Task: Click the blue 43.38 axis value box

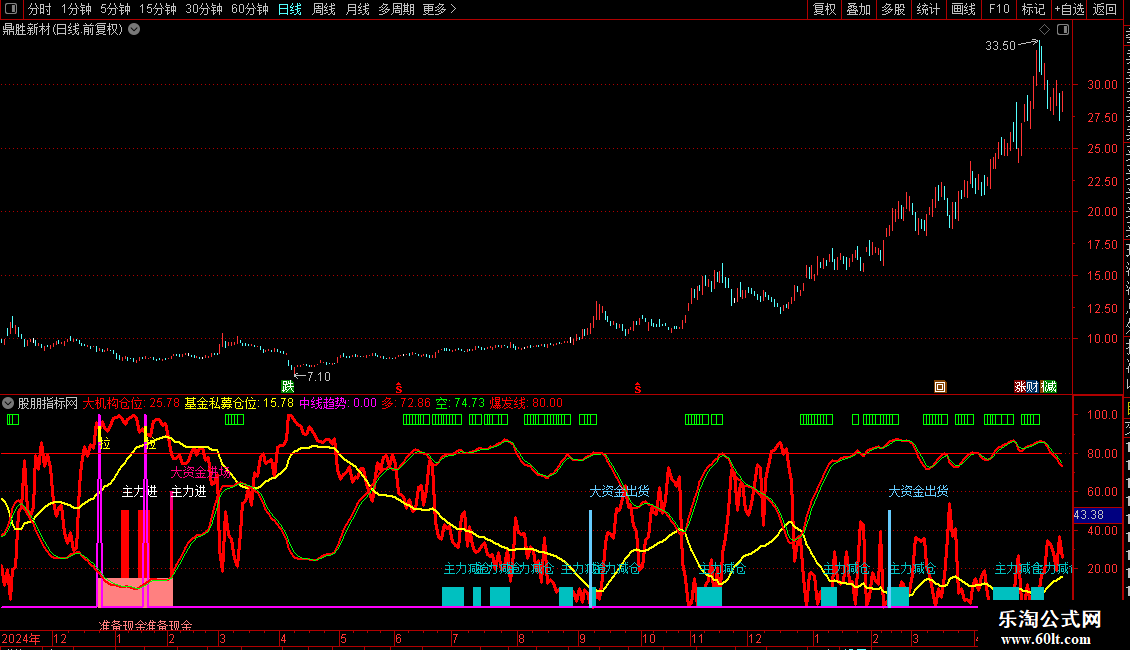Action: click(x=1098, y=515)
